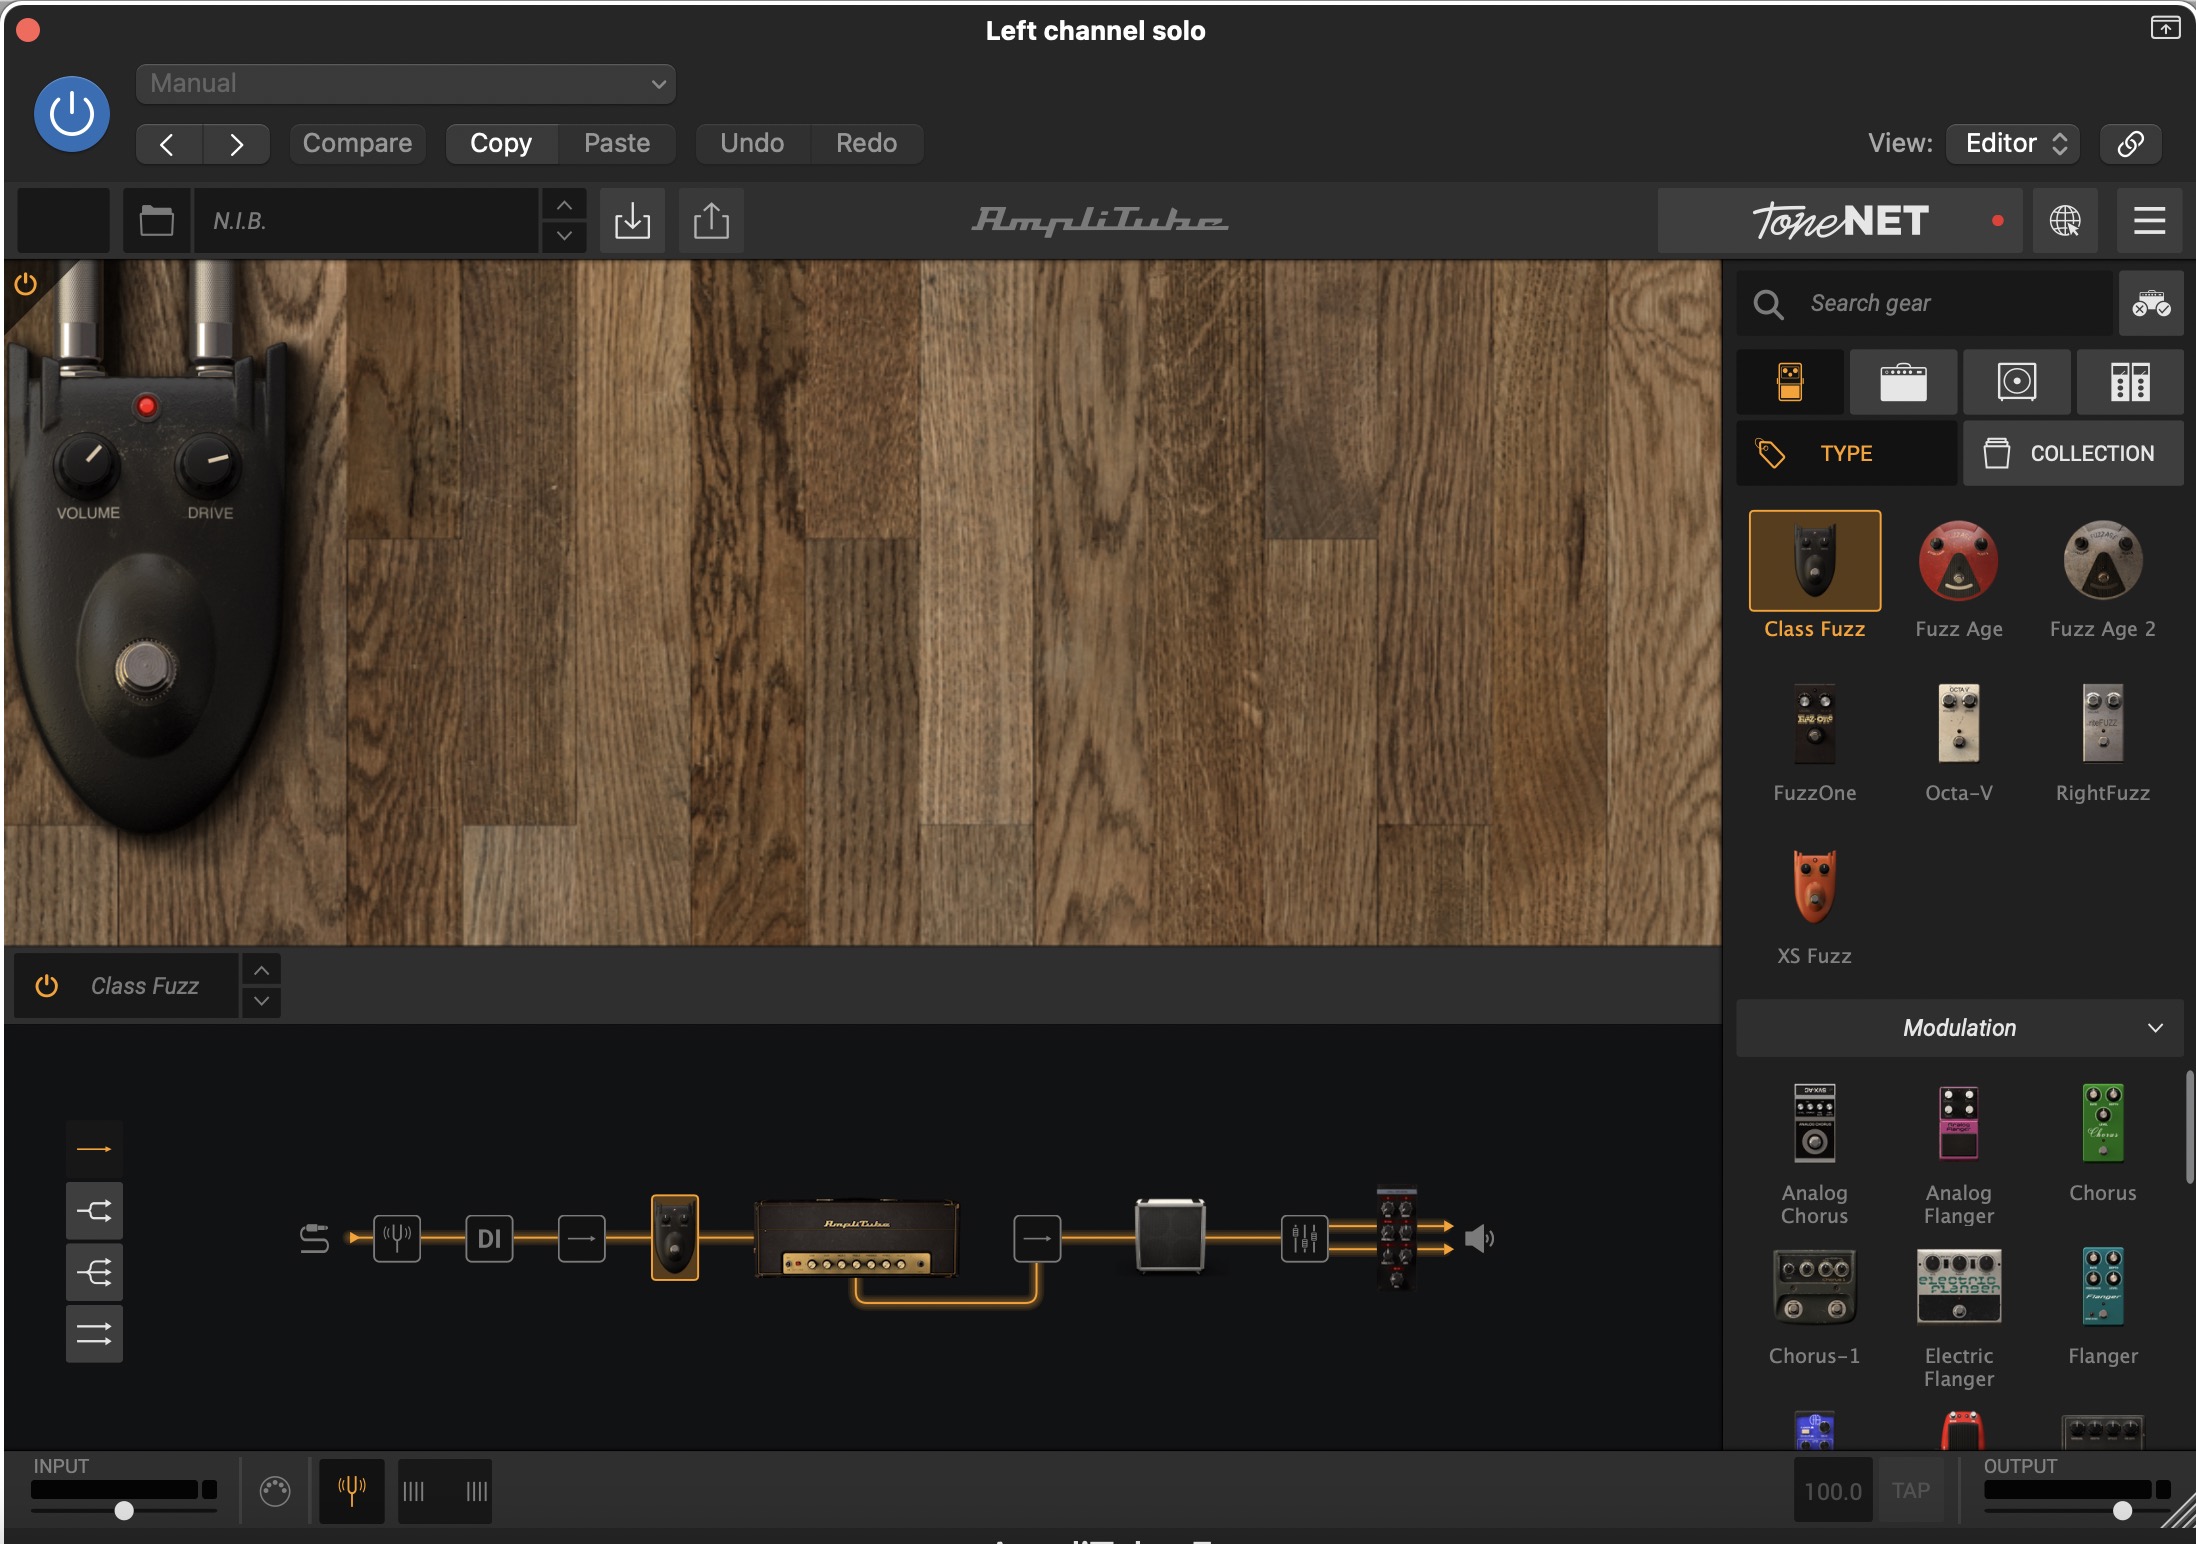Switch to the TYPE tab
The width and height of the screenshot is (2196, 1544).
tap(1846, 453)
